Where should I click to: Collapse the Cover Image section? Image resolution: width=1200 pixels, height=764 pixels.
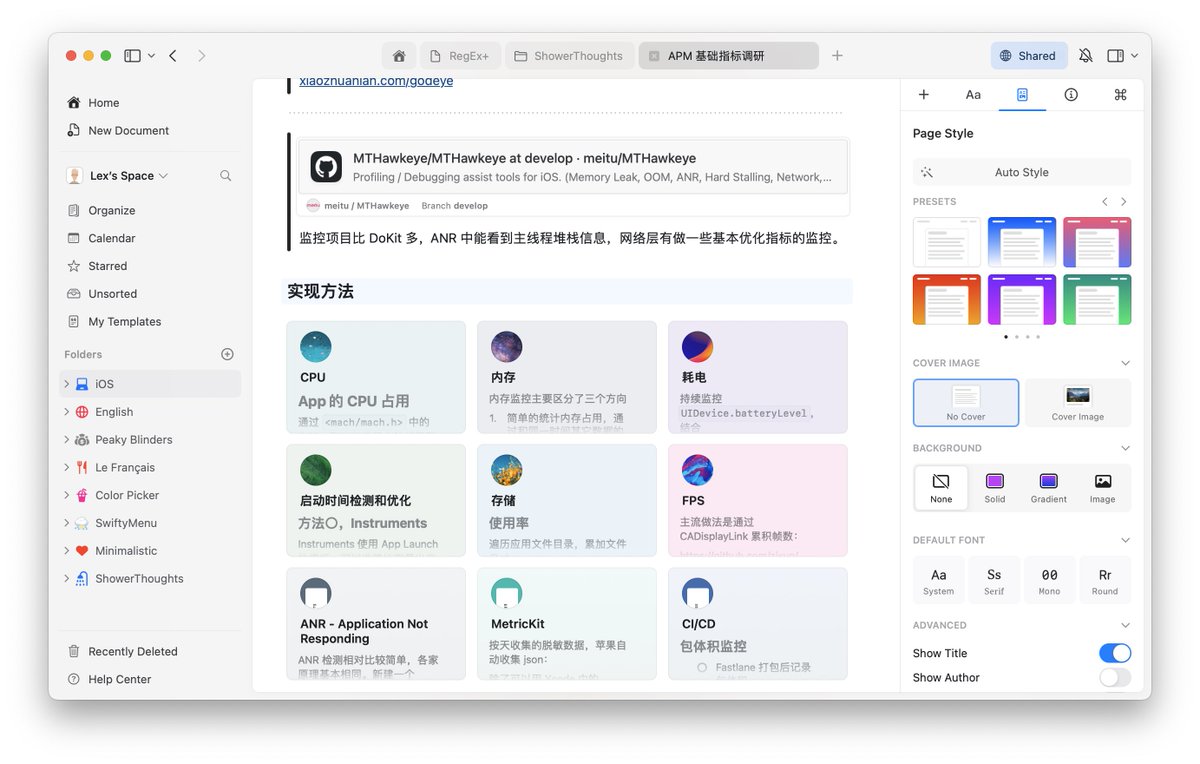(1125, 363)
